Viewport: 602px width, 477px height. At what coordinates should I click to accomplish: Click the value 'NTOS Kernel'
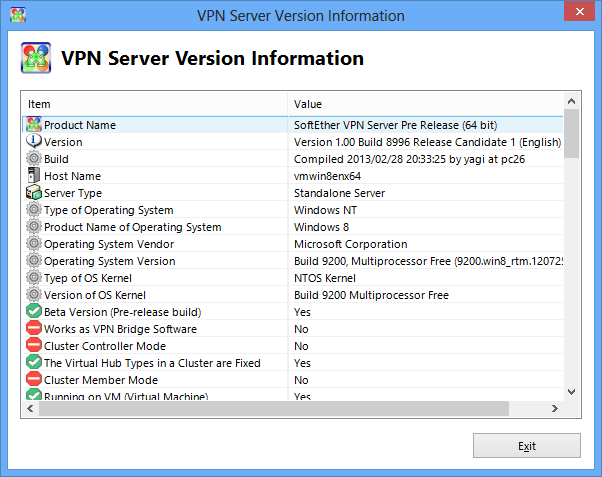[325, 278]
